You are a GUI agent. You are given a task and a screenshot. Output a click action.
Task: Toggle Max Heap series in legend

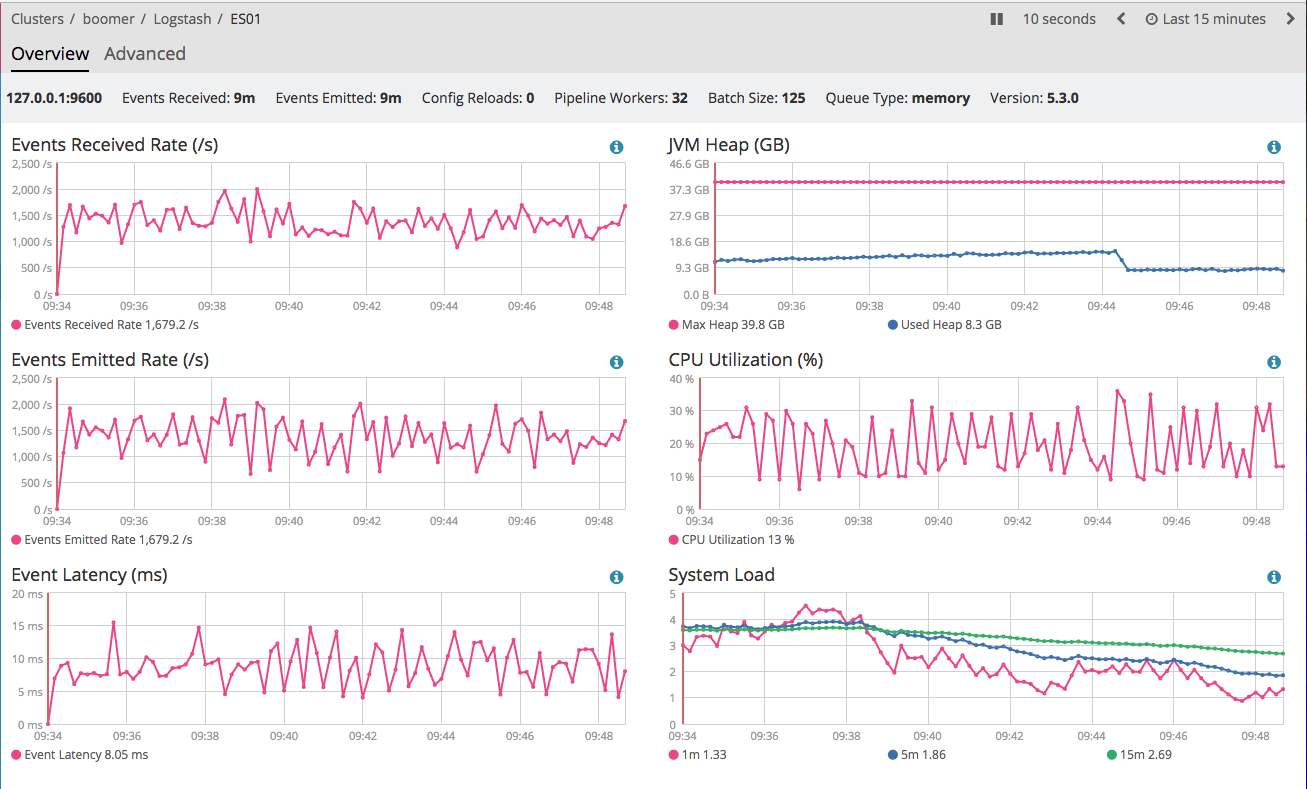pyautogui.click(x=732, y=325)
